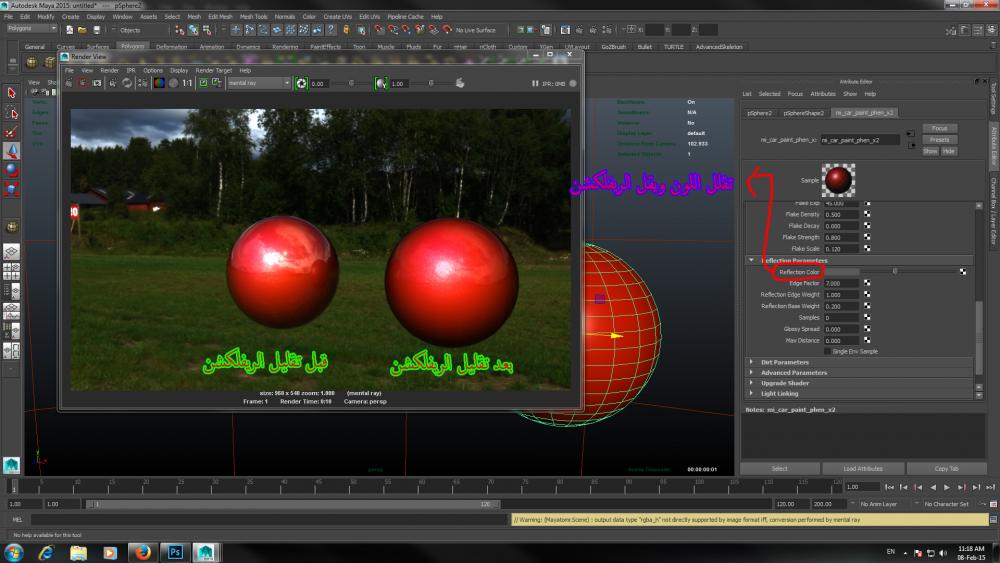The width and height of the screenshot is (1000, 563).
Task: Click the 1:1 real size icon
Action: pos(187,83)
